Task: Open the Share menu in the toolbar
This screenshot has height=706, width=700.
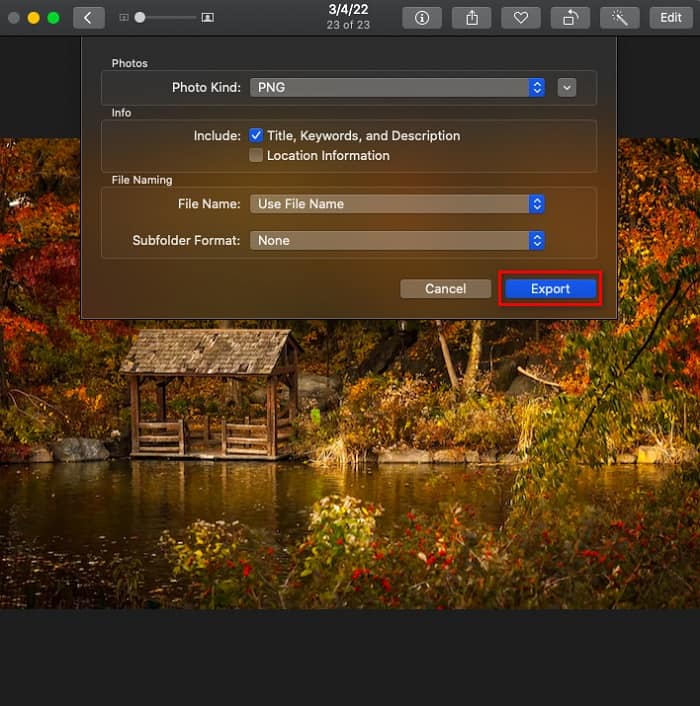Action: pos(471,18)
